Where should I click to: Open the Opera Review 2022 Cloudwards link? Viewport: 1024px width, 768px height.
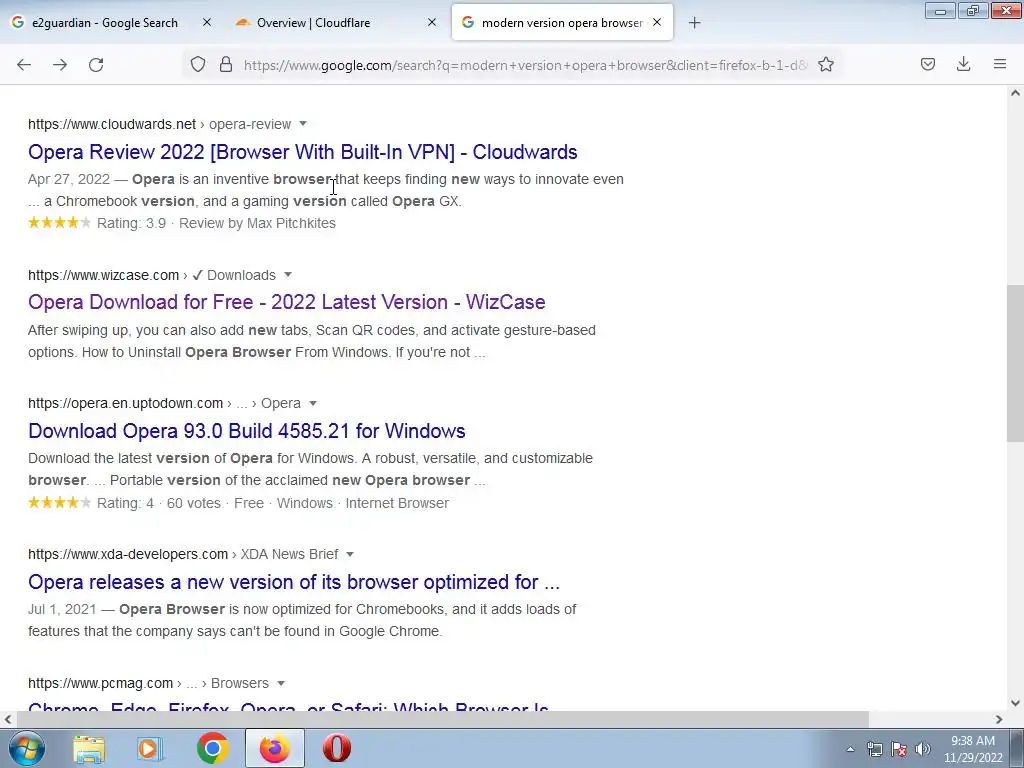(302, 152)
